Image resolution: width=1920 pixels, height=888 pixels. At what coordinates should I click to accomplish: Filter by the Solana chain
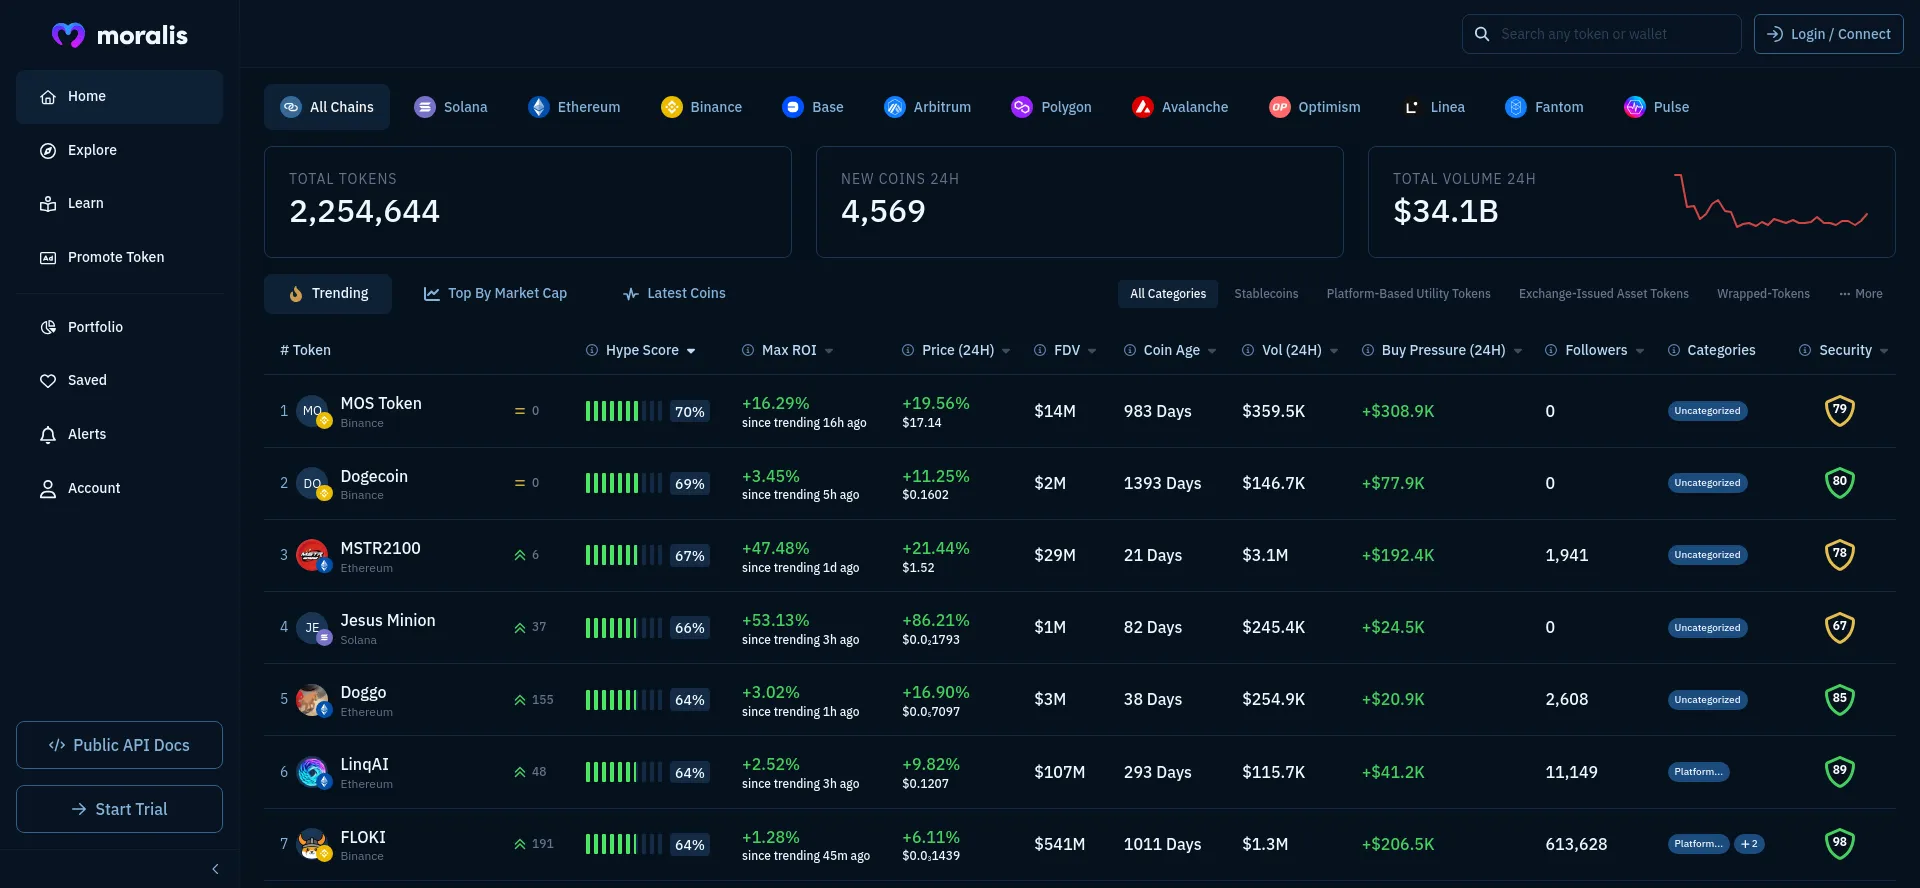click(451, 107)
